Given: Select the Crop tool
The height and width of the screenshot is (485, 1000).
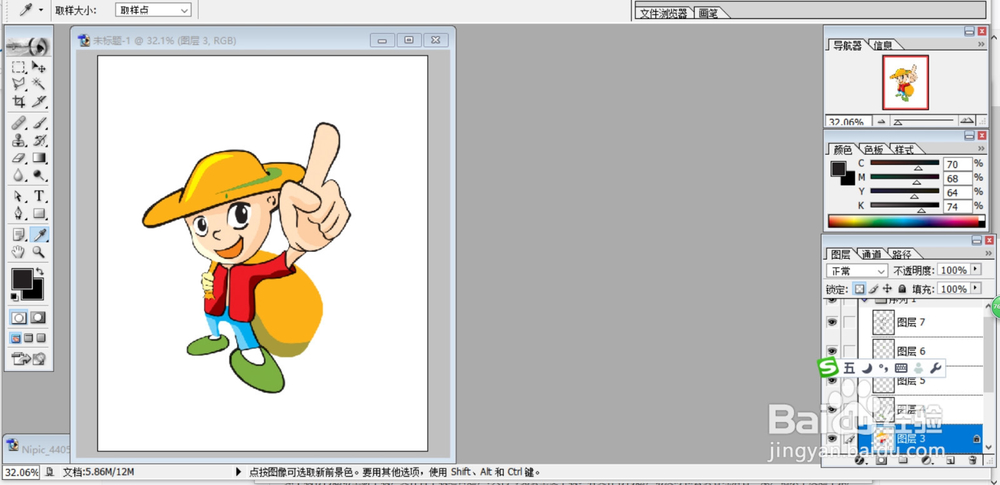Looking at the screenshot, I should click(x=19, y=101).
